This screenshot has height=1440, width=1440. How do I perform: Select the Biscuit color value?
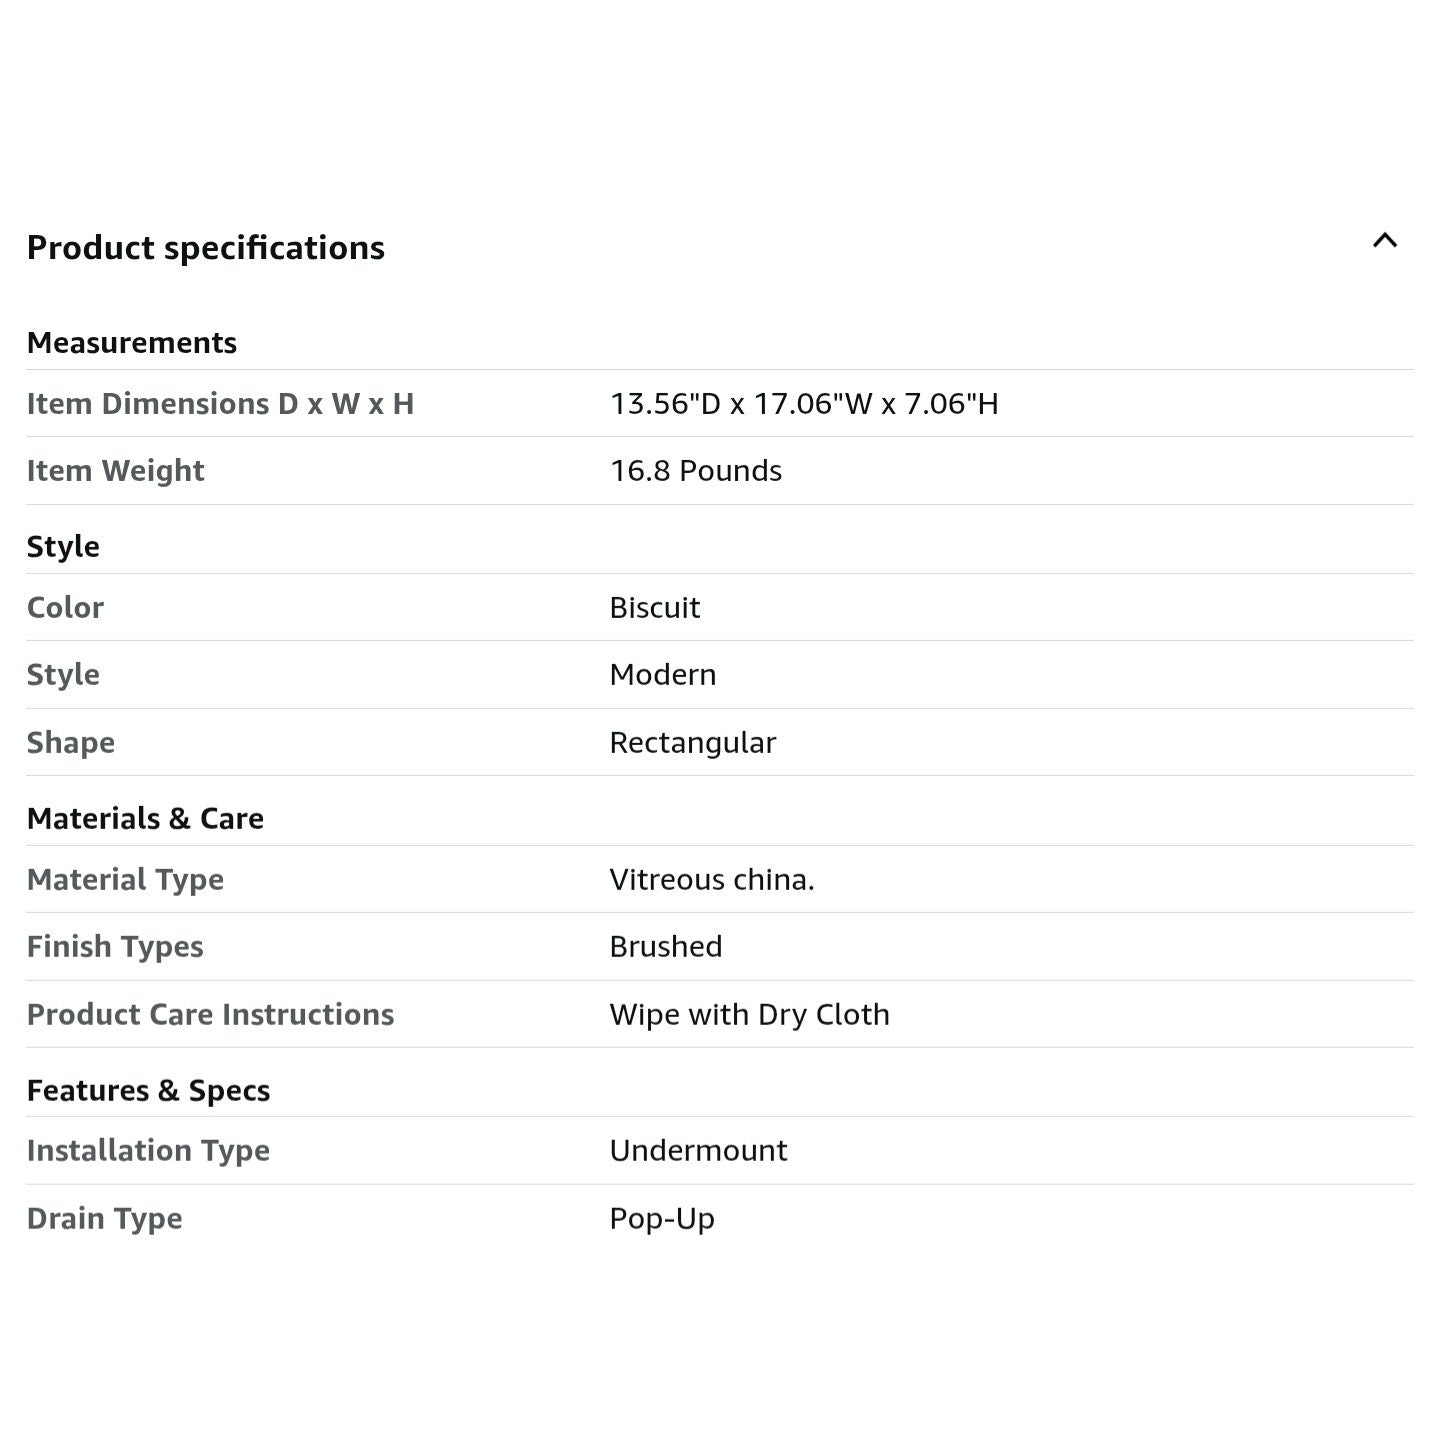coord(655,608)
